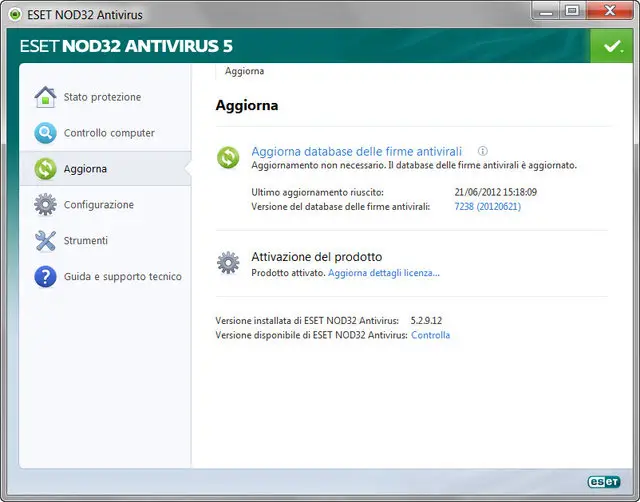Viewport: 640px width, 502px height.
Task: Click the ESET eye icon in title bar
Action: point(15,15)
